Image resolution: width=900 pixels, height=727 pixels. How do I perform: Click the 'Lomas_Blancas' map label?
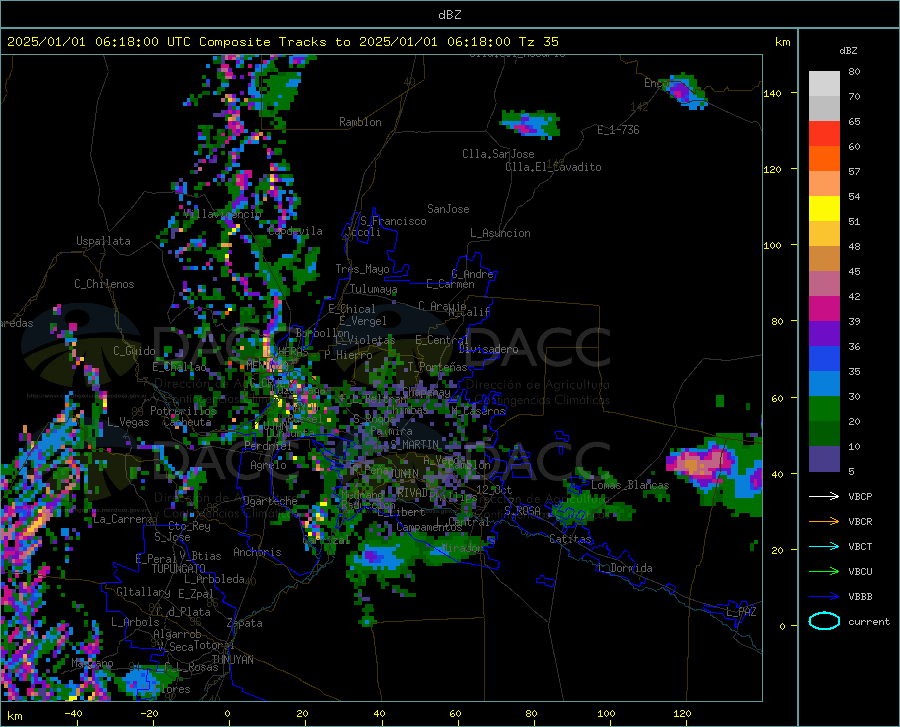(630, 485)
